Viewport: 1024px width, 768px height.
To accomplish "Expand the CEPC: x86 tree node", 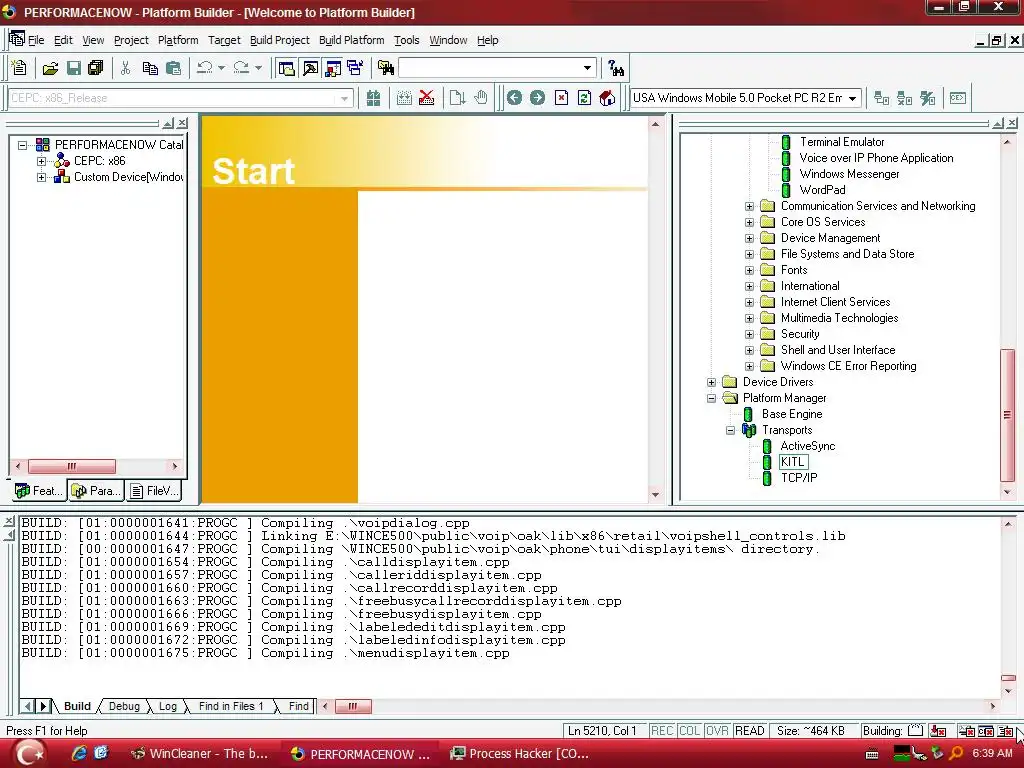I will click(41, 161).
